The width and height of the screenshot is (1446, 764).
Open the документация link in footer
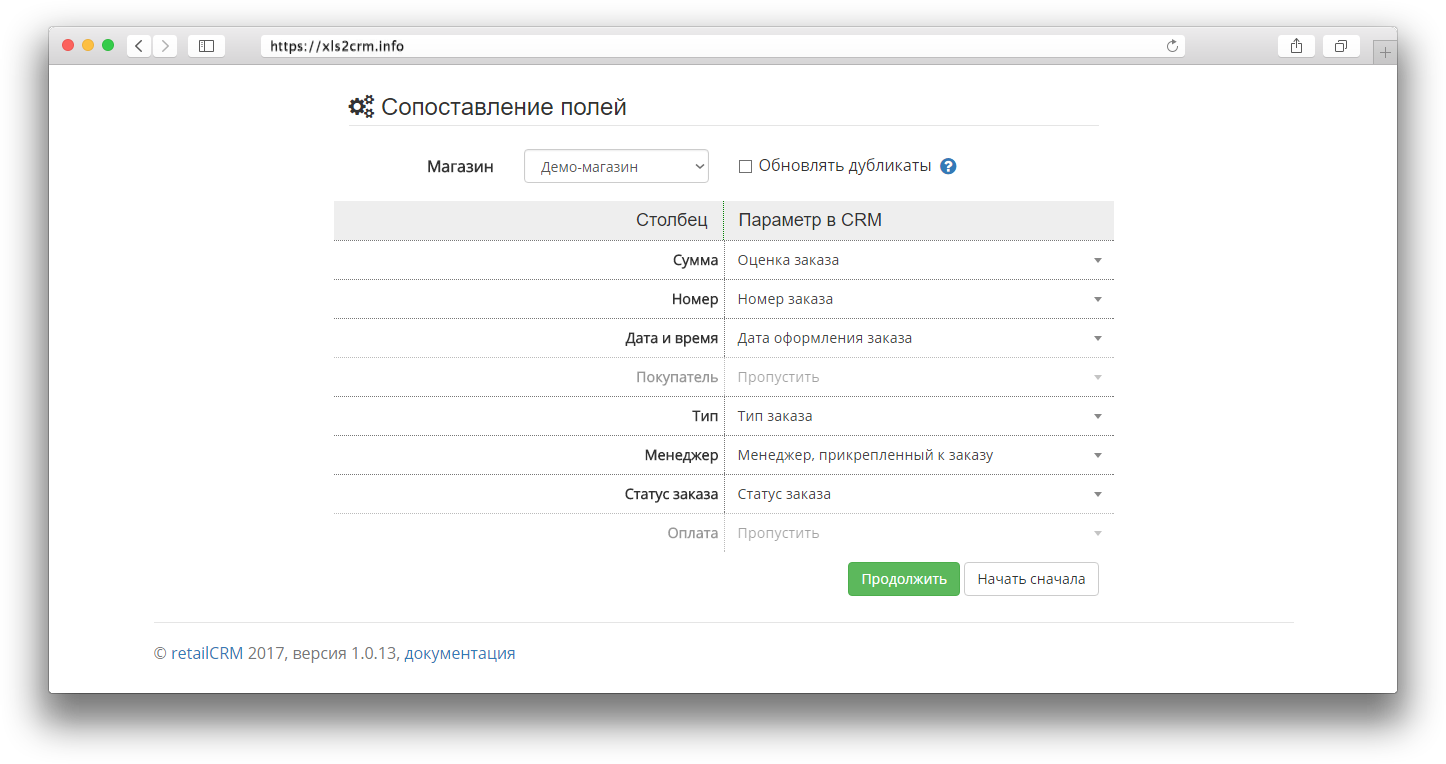(460, 653)
